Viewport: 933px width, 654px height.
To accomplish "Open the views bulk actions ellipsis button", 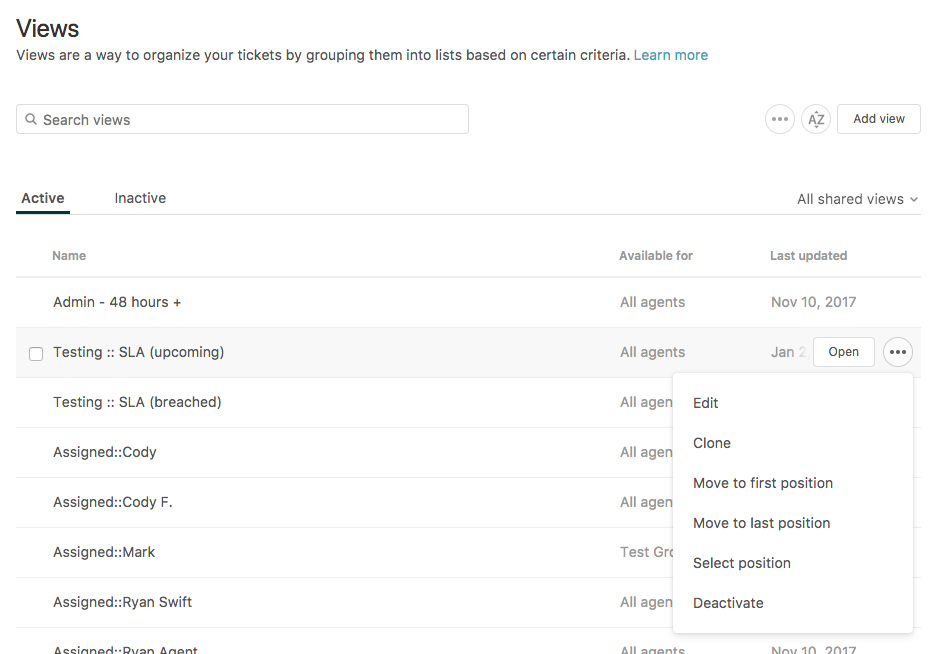I will pos(779,119).
